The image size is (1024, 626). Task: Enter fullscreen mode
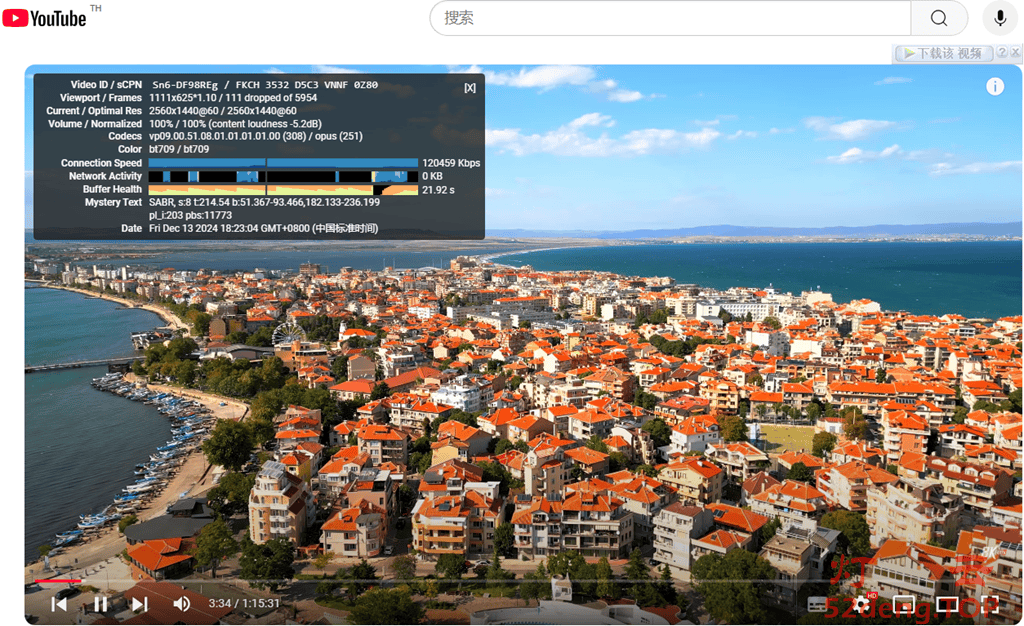pyautogui.click(x=989, y=605)
